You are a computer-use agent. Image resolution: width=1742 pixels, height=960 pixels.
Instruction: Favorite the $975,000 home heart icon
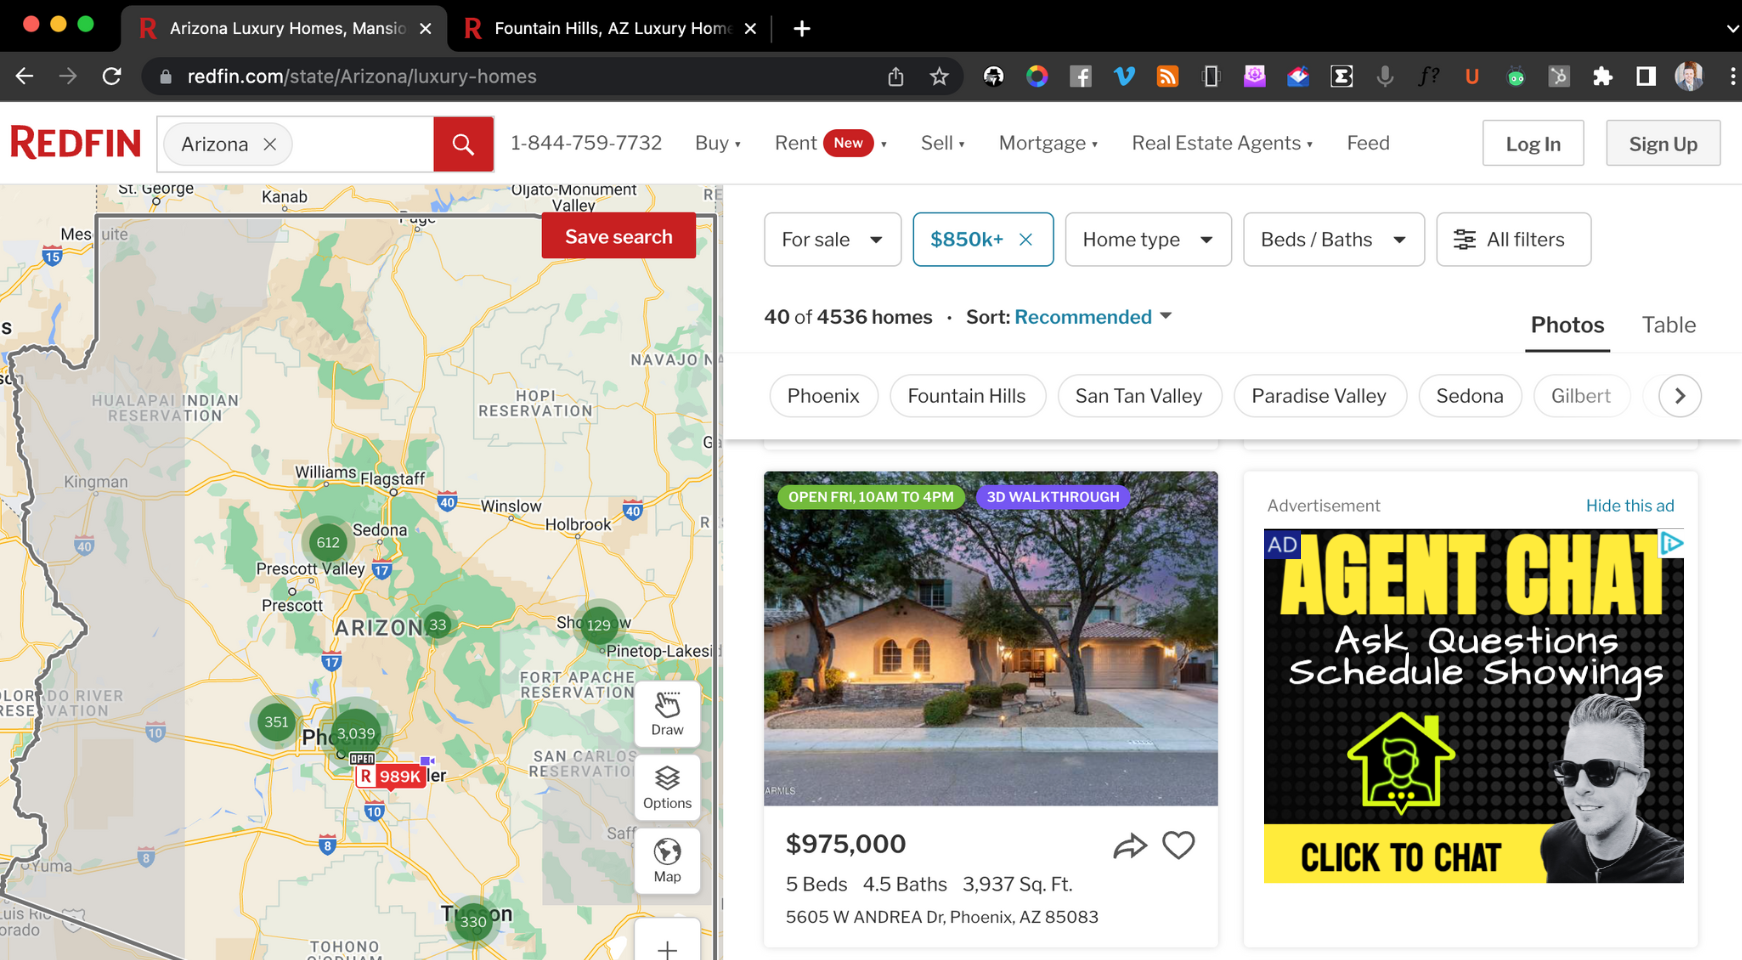pos(1179,846)
